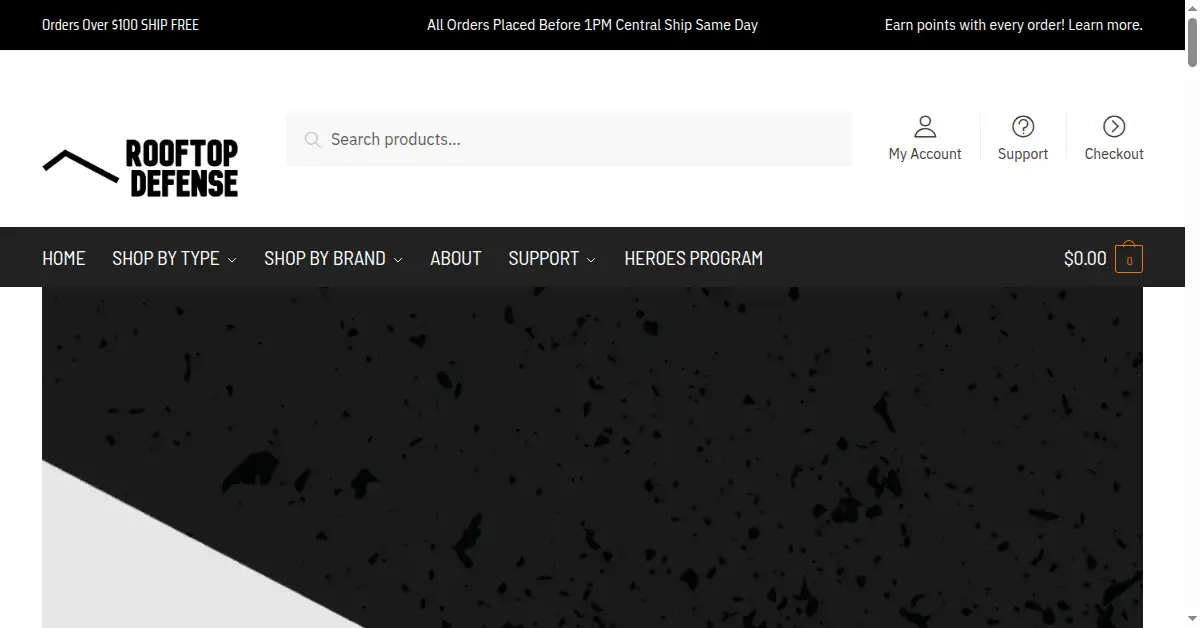Expand the Shop By Type chevron
1200x628 pixels.
click(x=232, y=260)
